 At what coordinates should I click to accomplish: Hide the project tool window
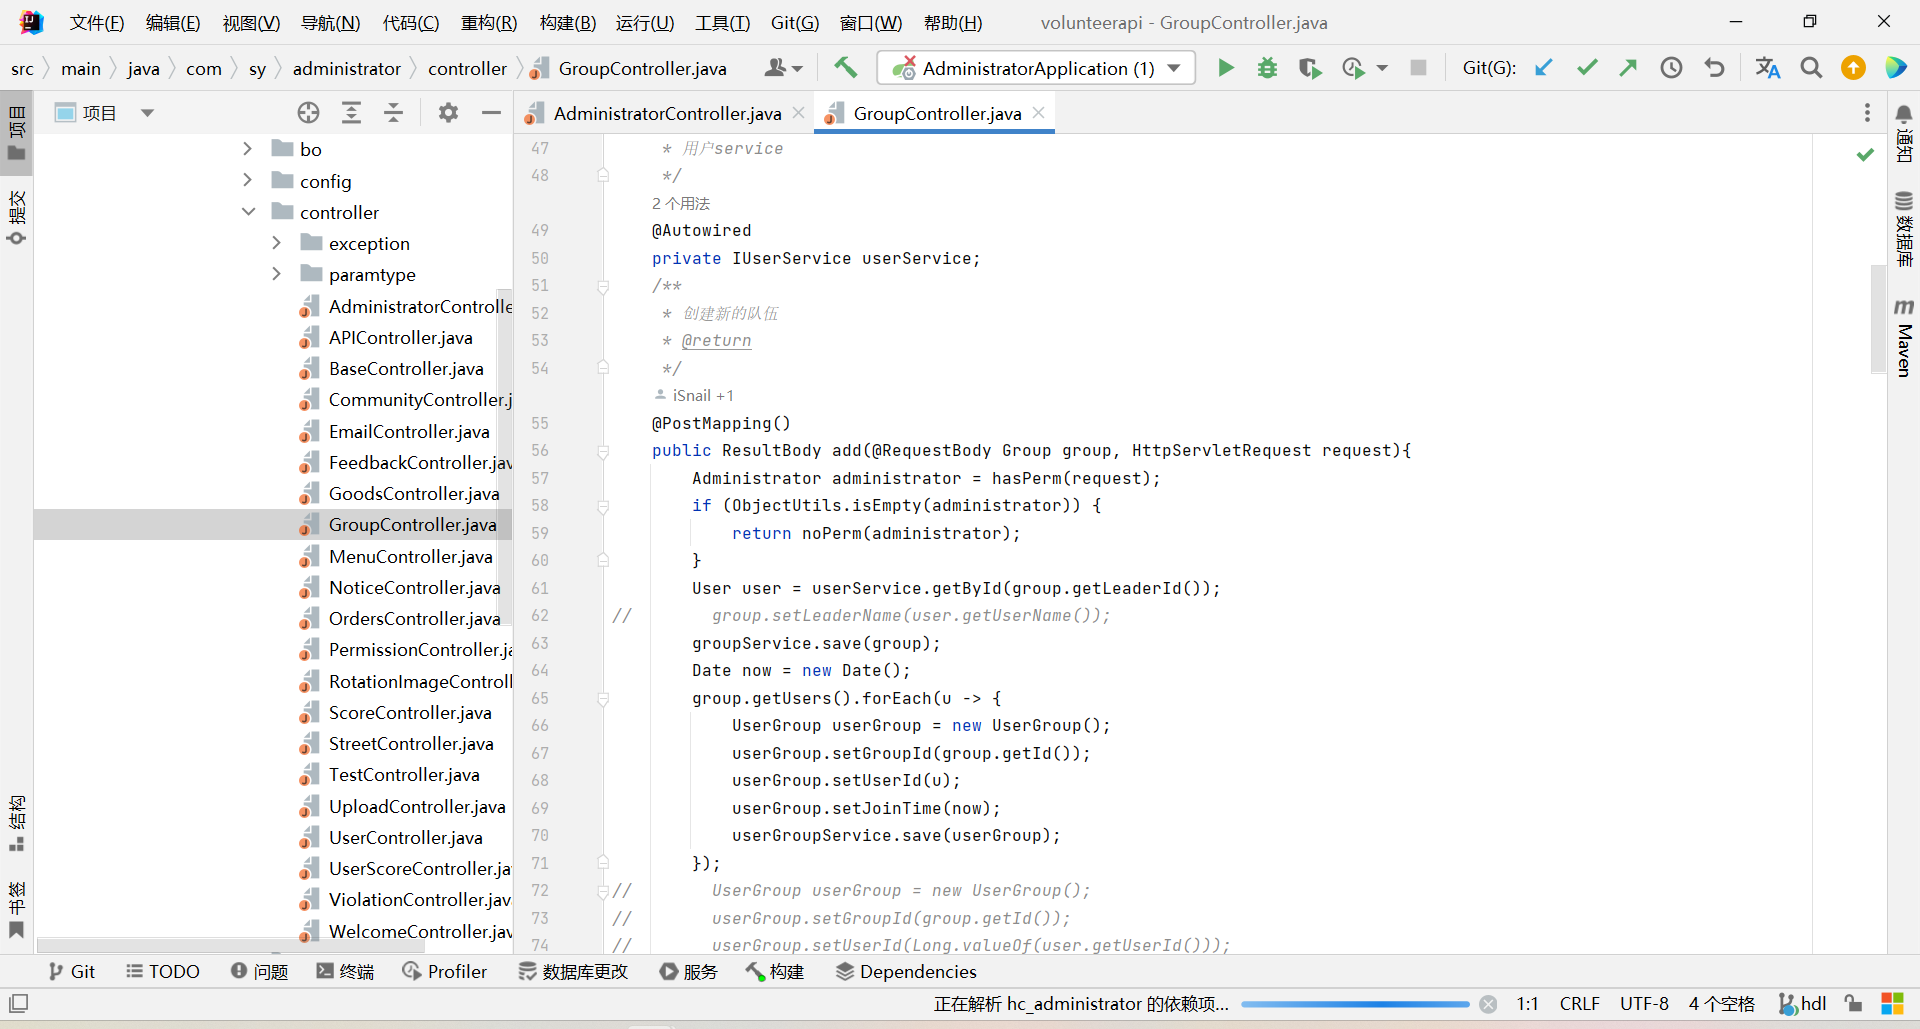point(491,113)
